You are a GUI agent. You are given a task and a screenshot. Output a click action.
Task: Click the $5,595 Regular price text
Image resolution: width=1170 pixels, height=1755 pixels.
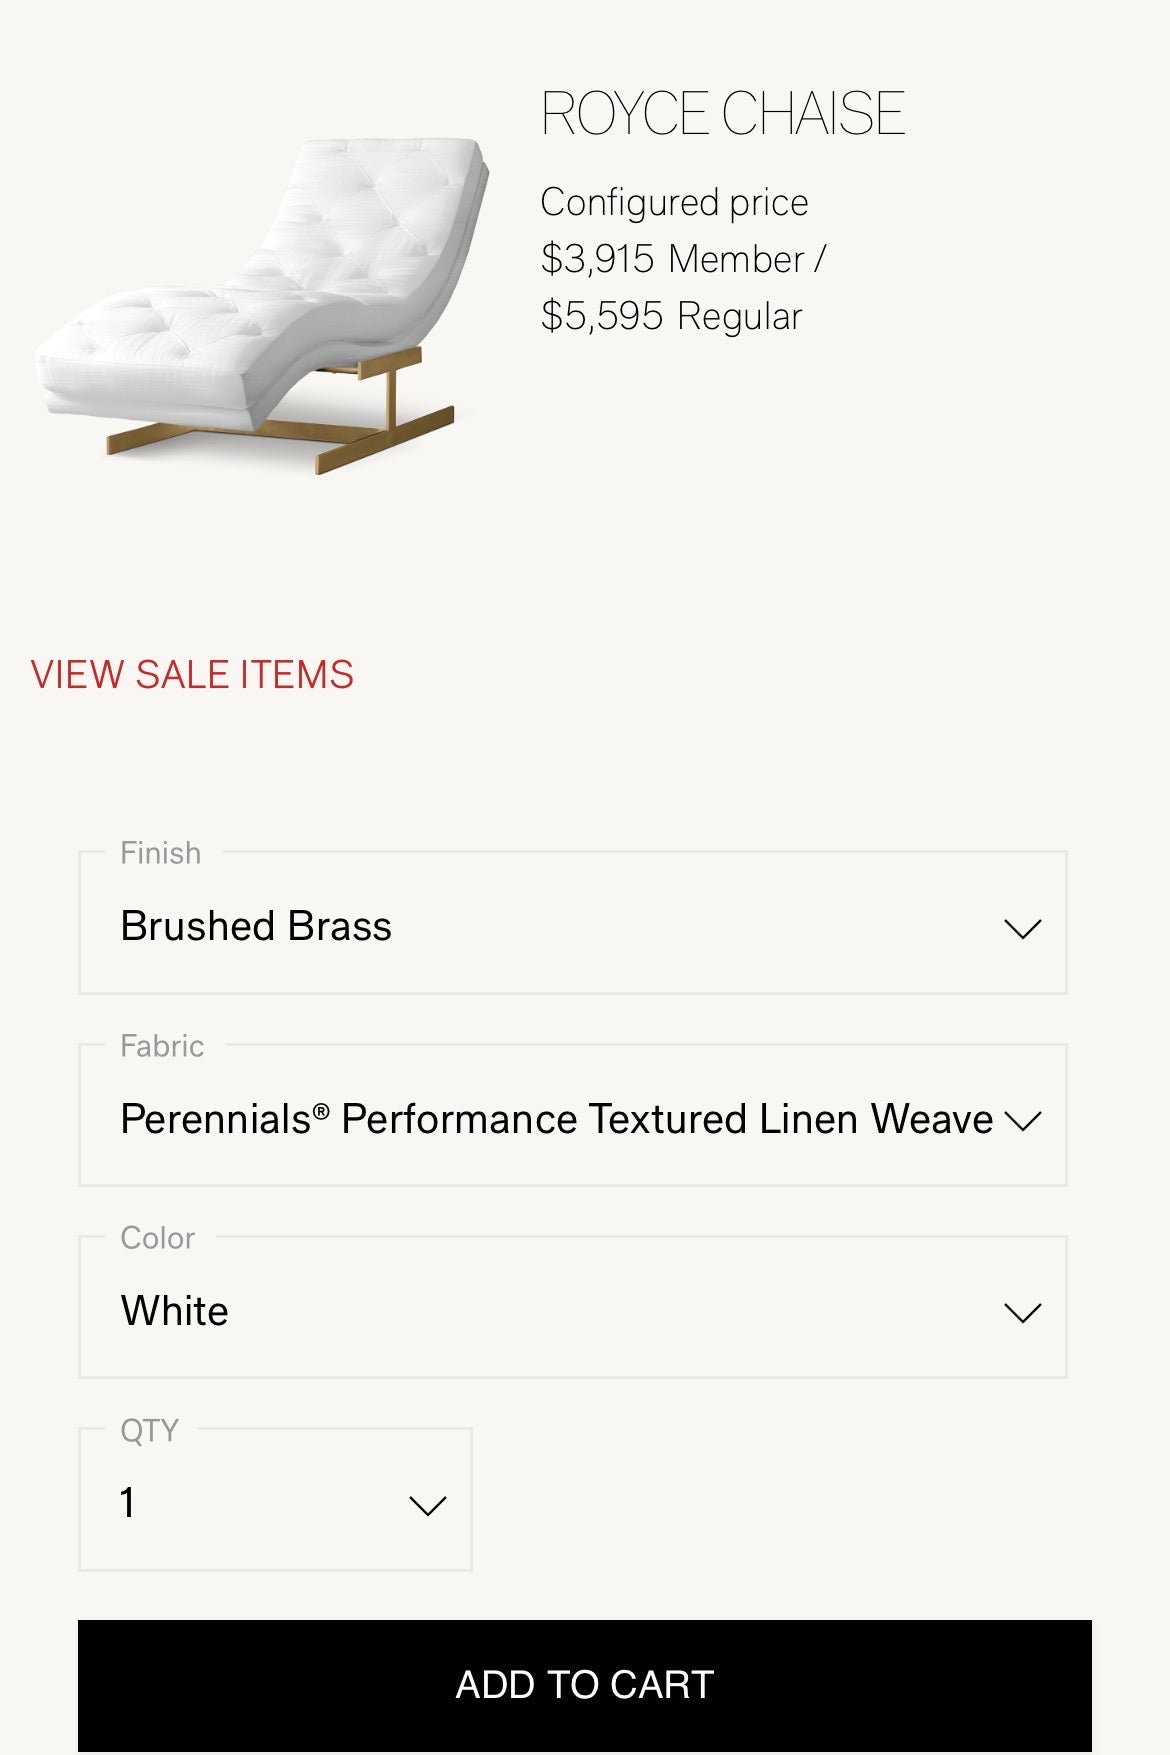coord(672,316)
